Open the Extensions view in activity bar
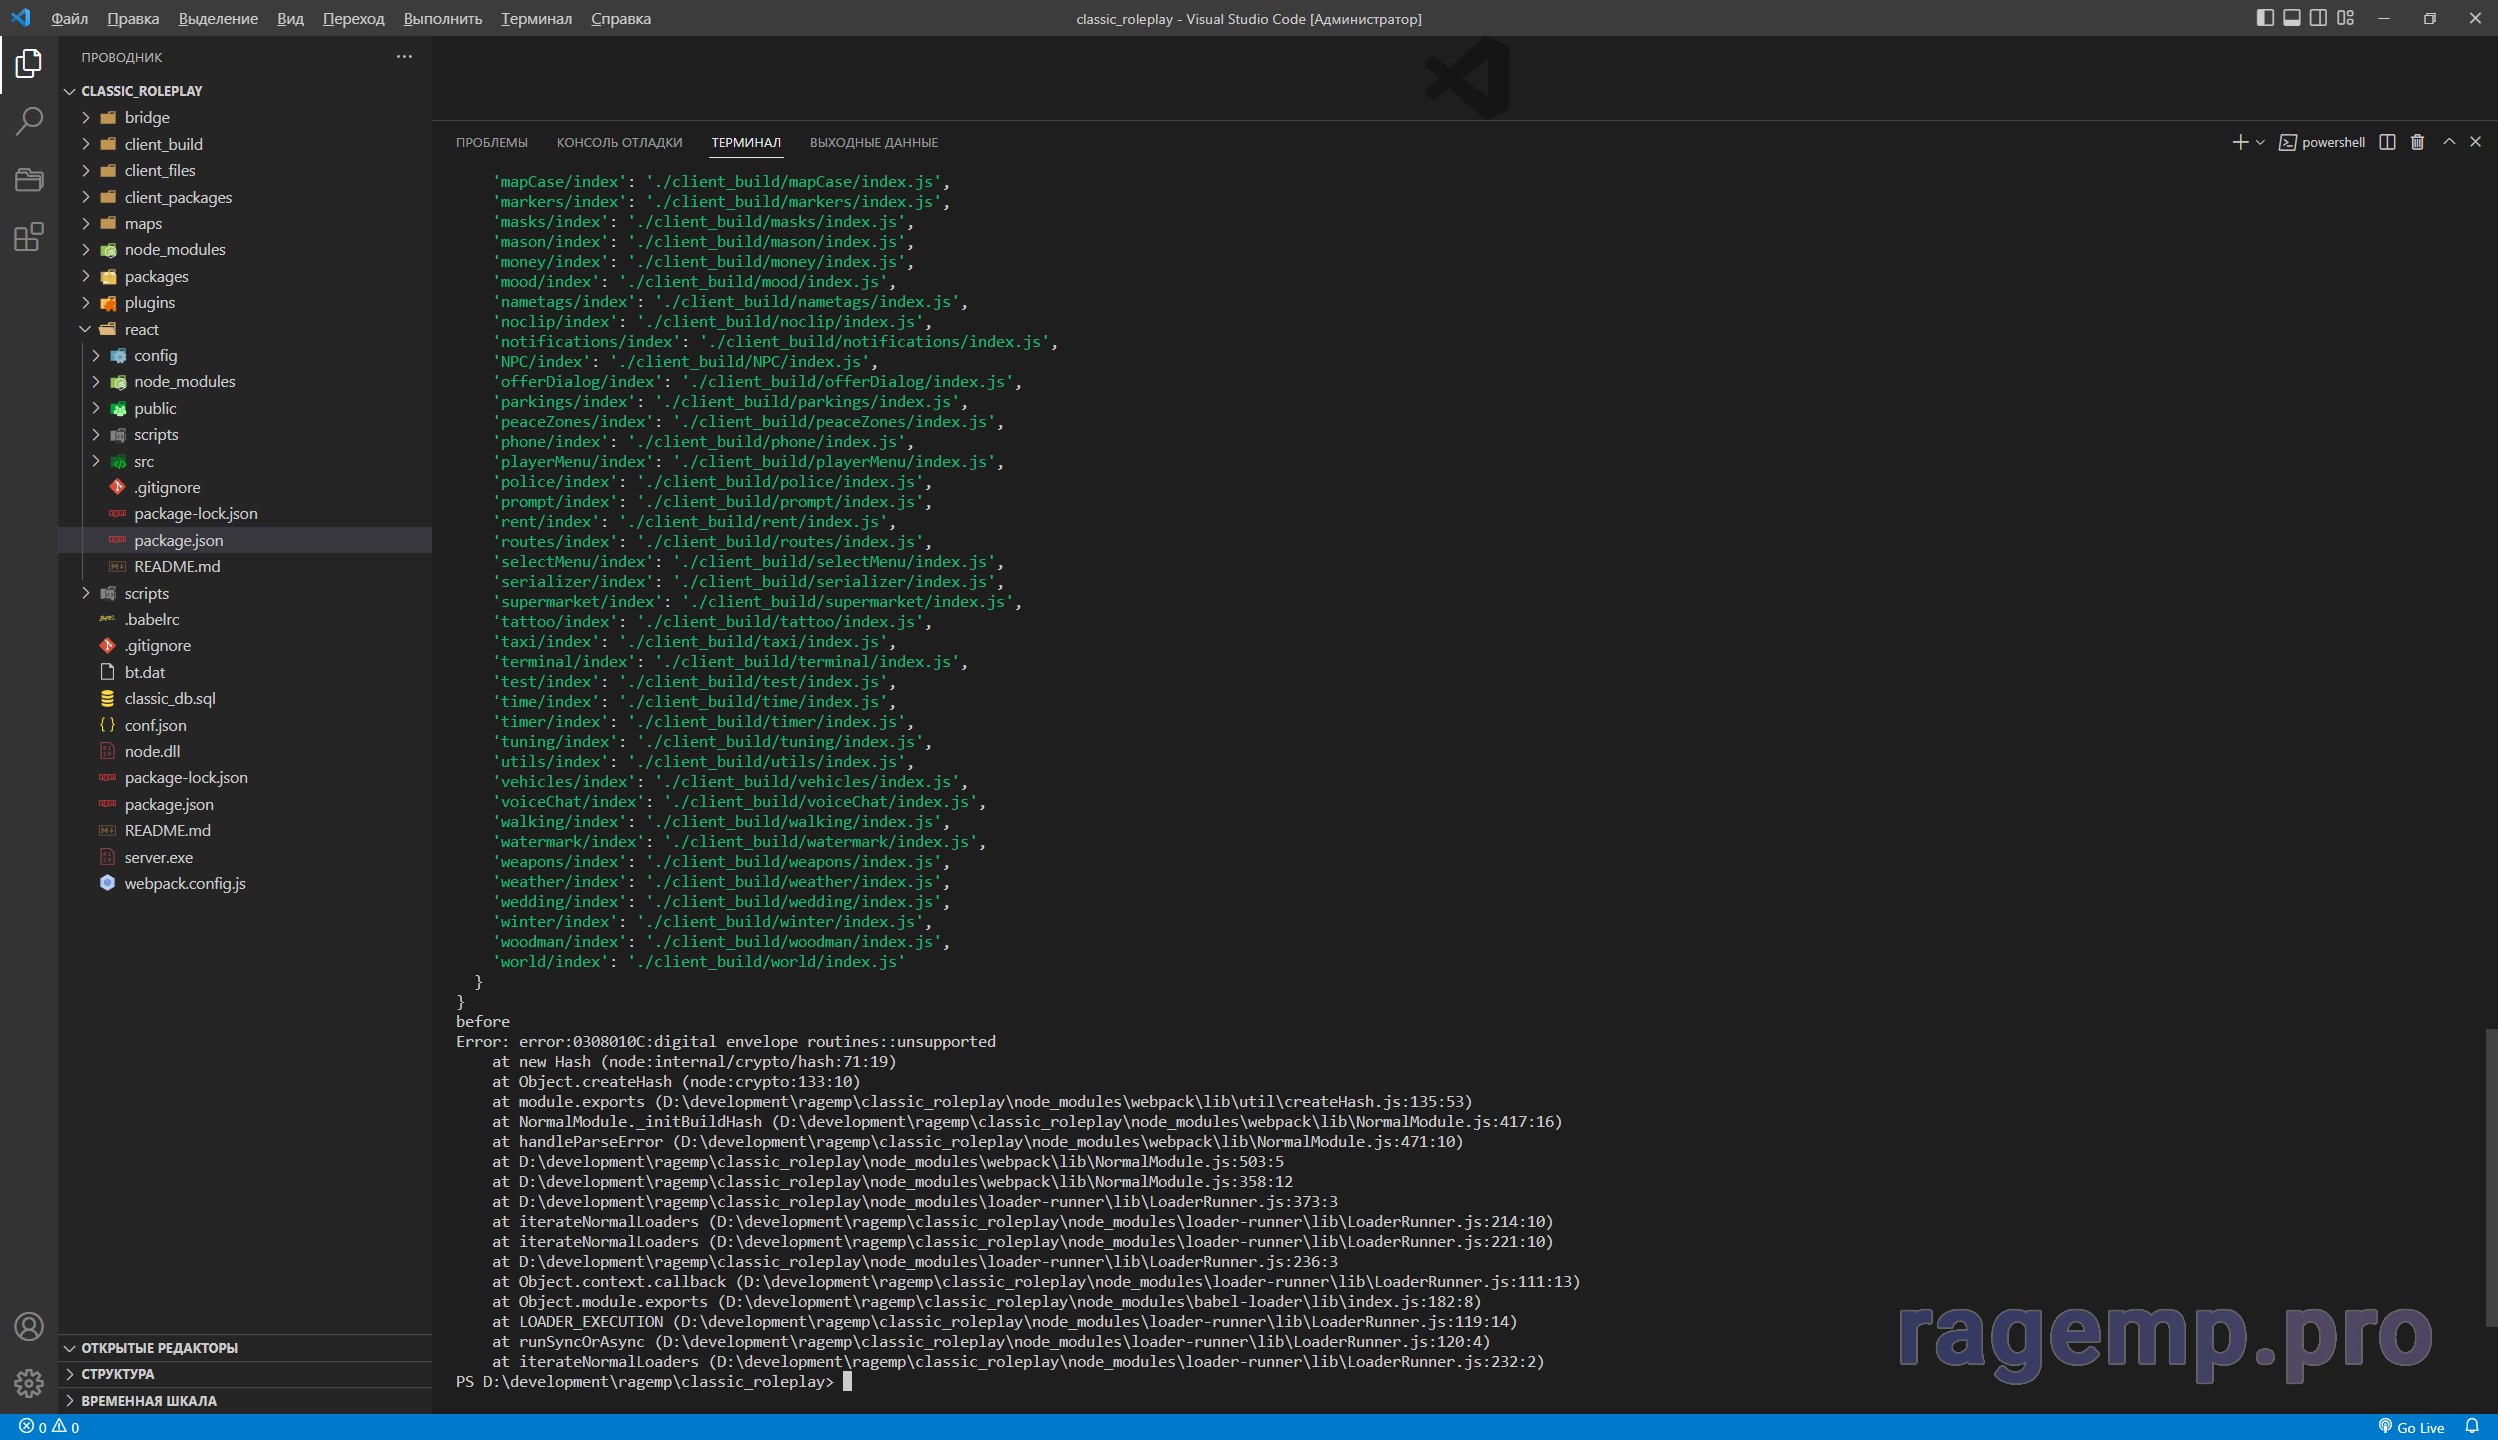The width and height of the screenshot is (2498, 1440). pyautogui.click(x=29, y=238)
